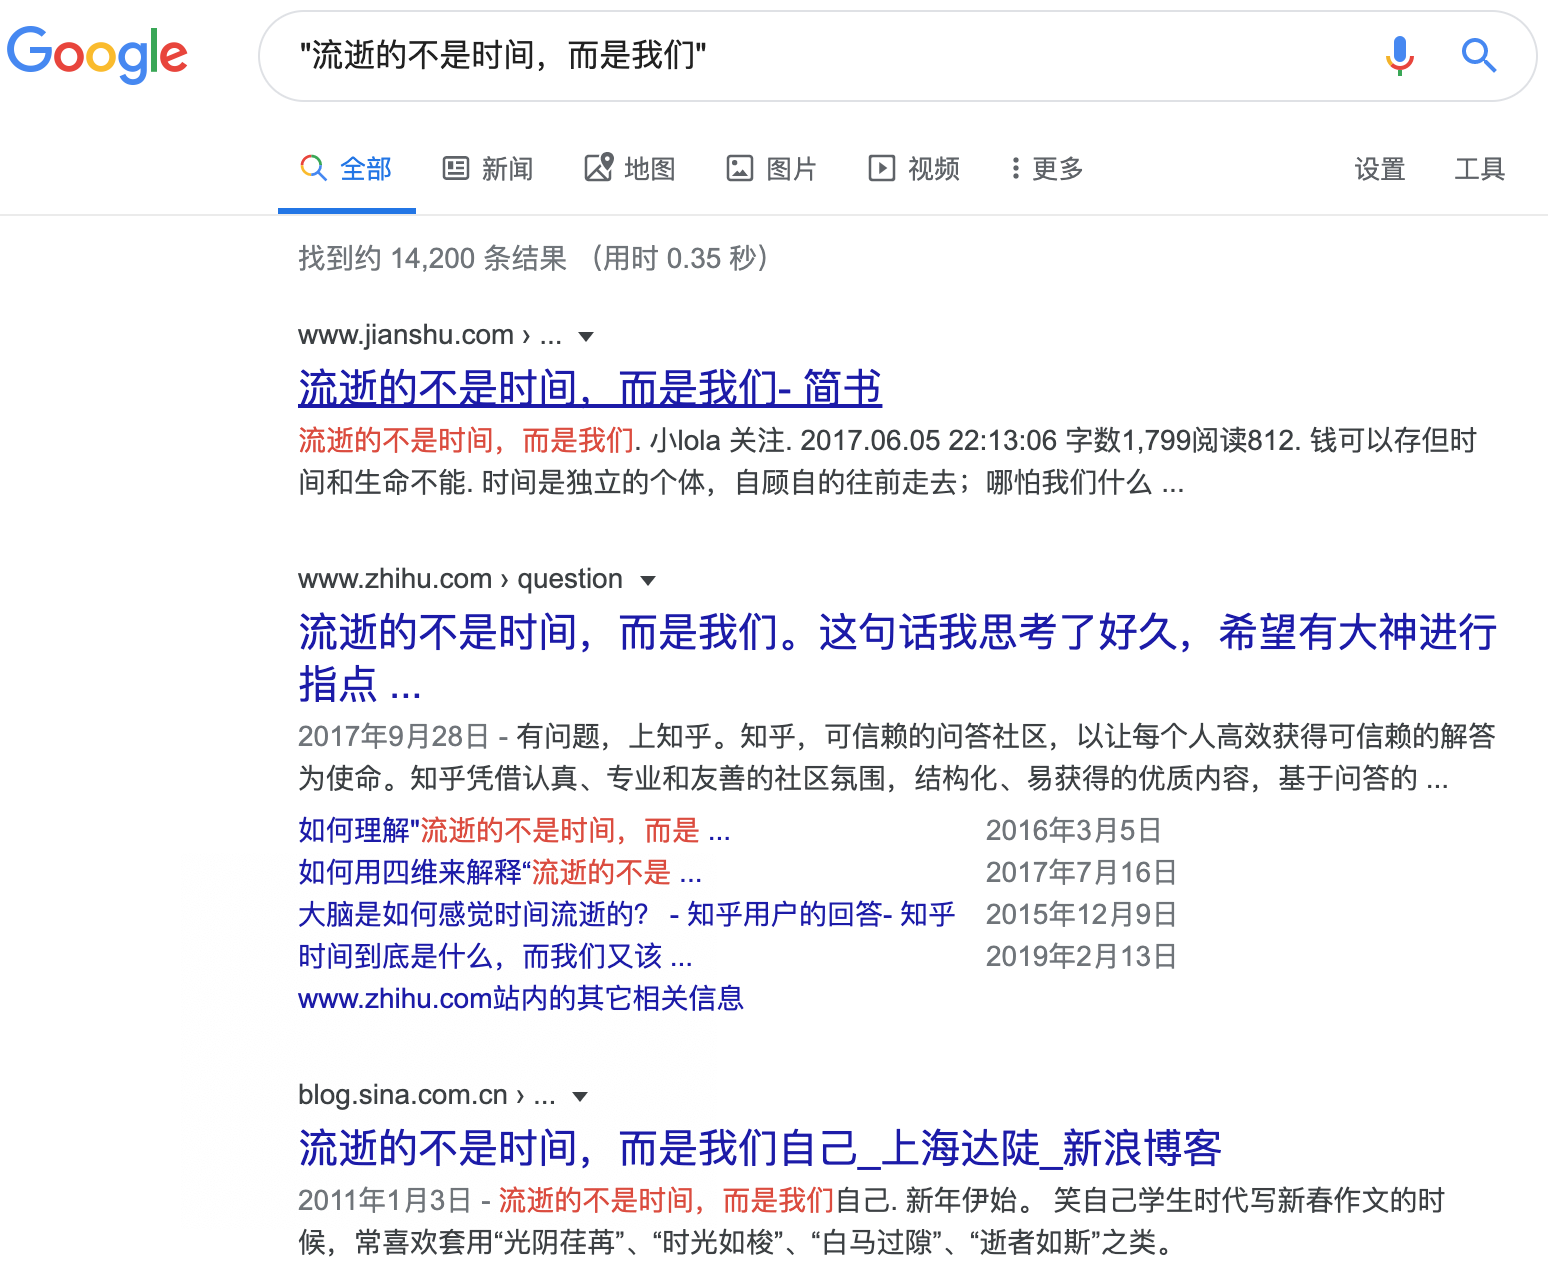Open the 上海达陡_新浪博客 result
The image size is (1548, 1288).
coord(760,1148)
